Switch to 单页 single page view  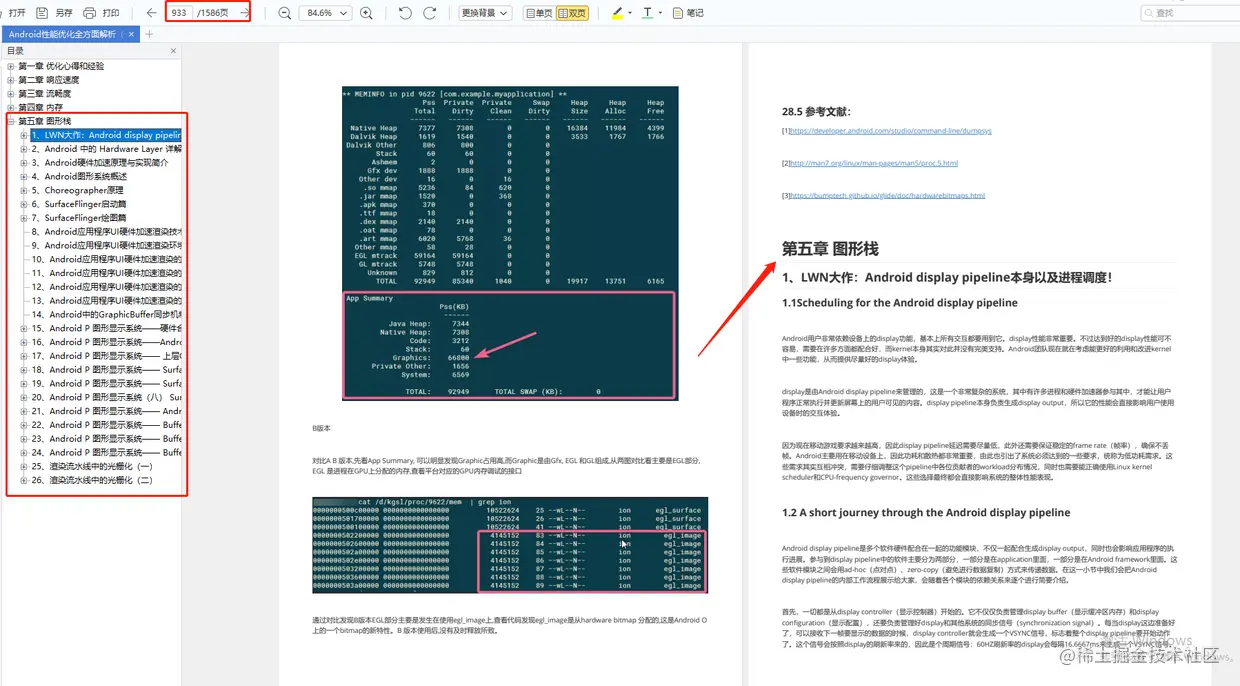(x=538, y=13)
